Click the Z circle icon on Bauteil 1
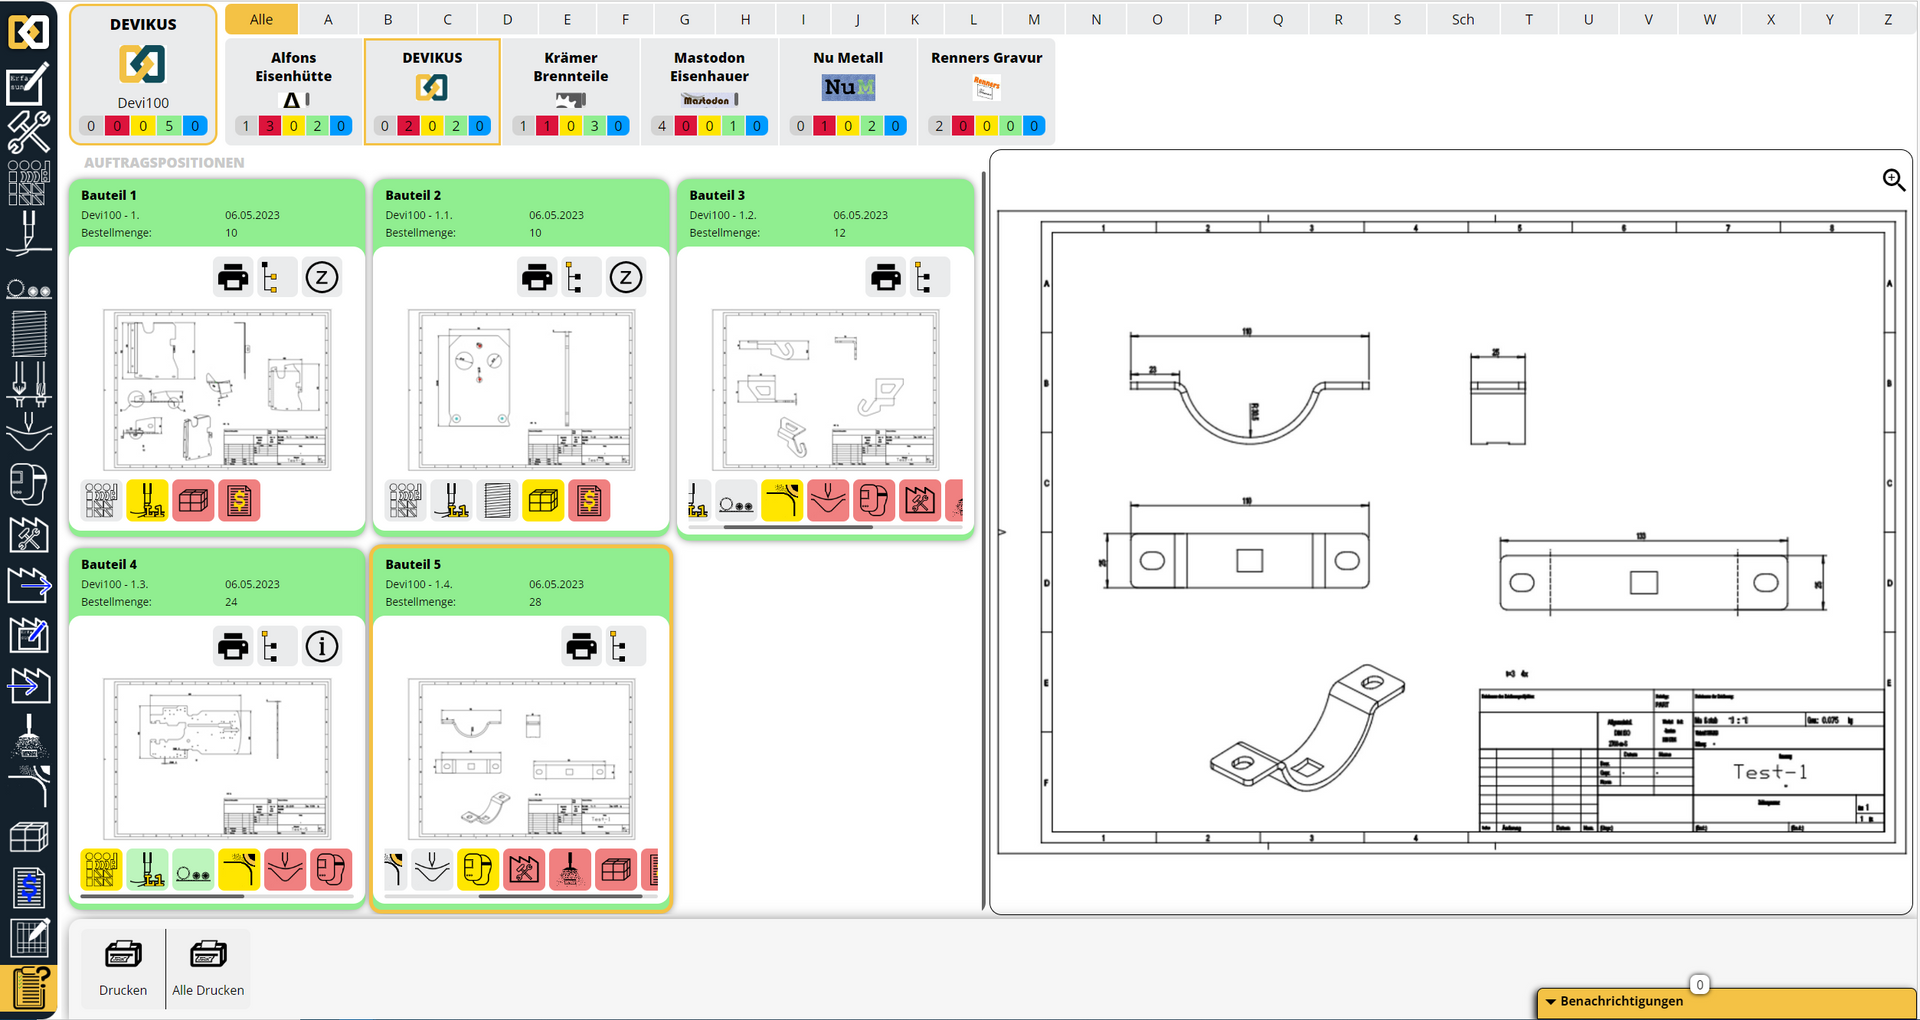Image resolution: width=1920 pixels, height=1020 pixels. point(321,277)
